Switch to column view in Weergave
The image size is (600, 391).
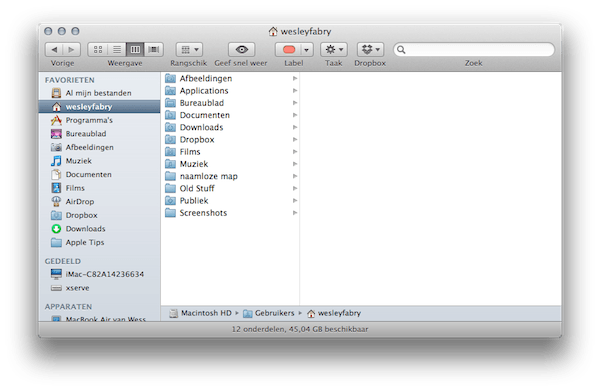click(135, 49)
